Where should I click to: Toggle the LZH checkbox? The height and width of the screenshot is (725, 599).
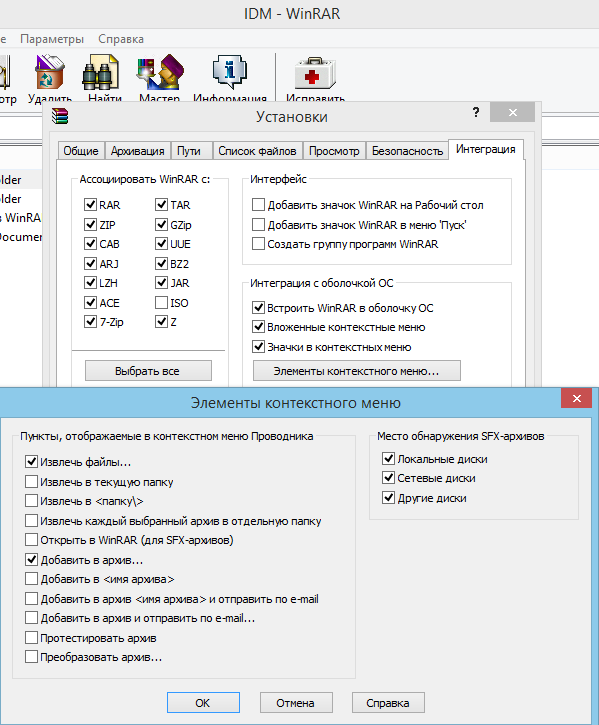click(90, 283)
